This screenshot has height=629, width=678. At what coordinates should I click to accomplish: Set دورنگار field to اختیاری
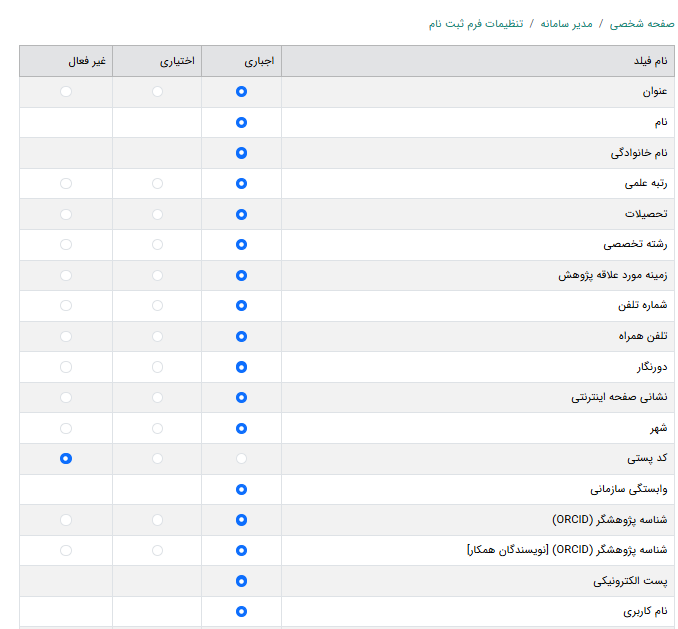(157, 367)
